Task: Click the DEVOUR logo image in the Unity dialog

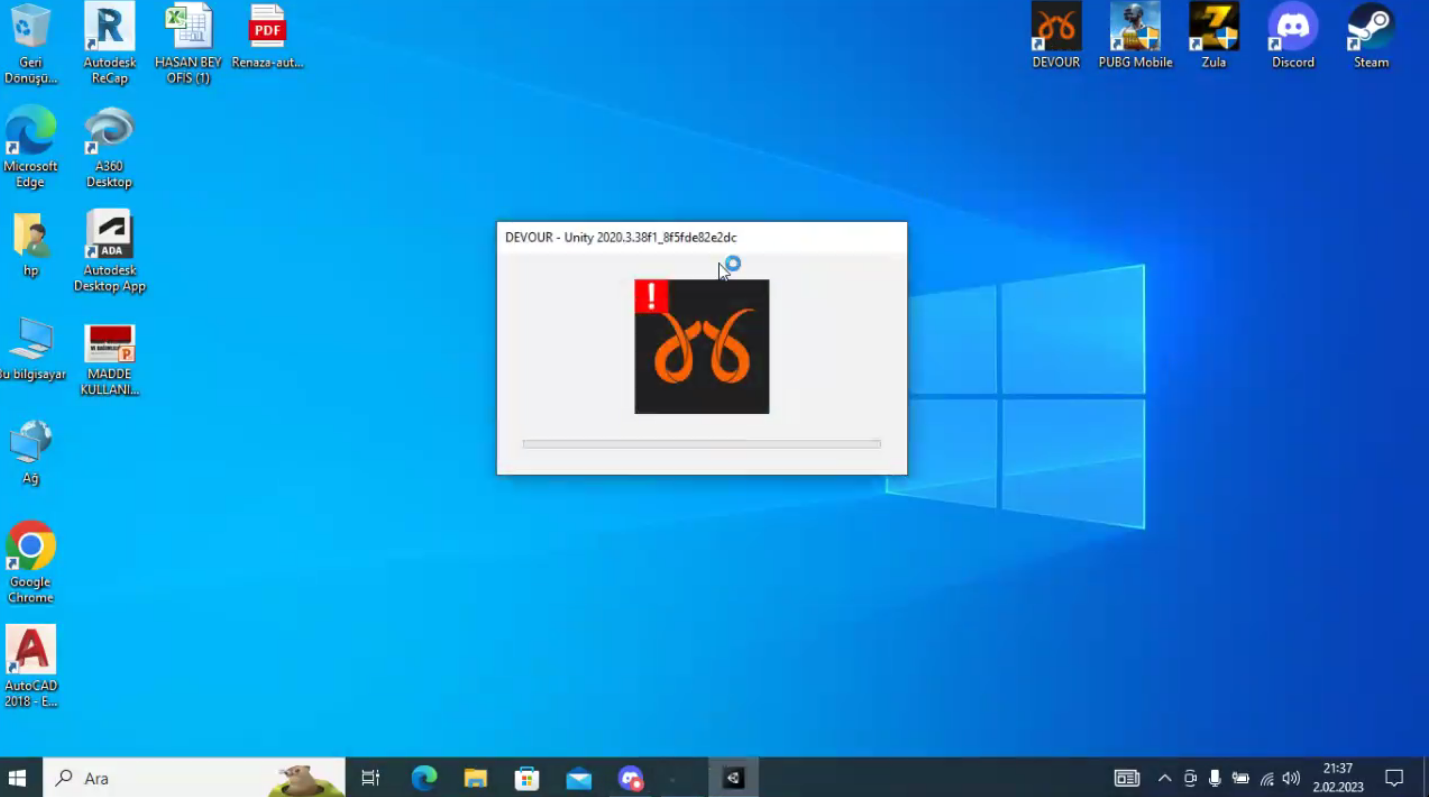Action: [702, 346]
